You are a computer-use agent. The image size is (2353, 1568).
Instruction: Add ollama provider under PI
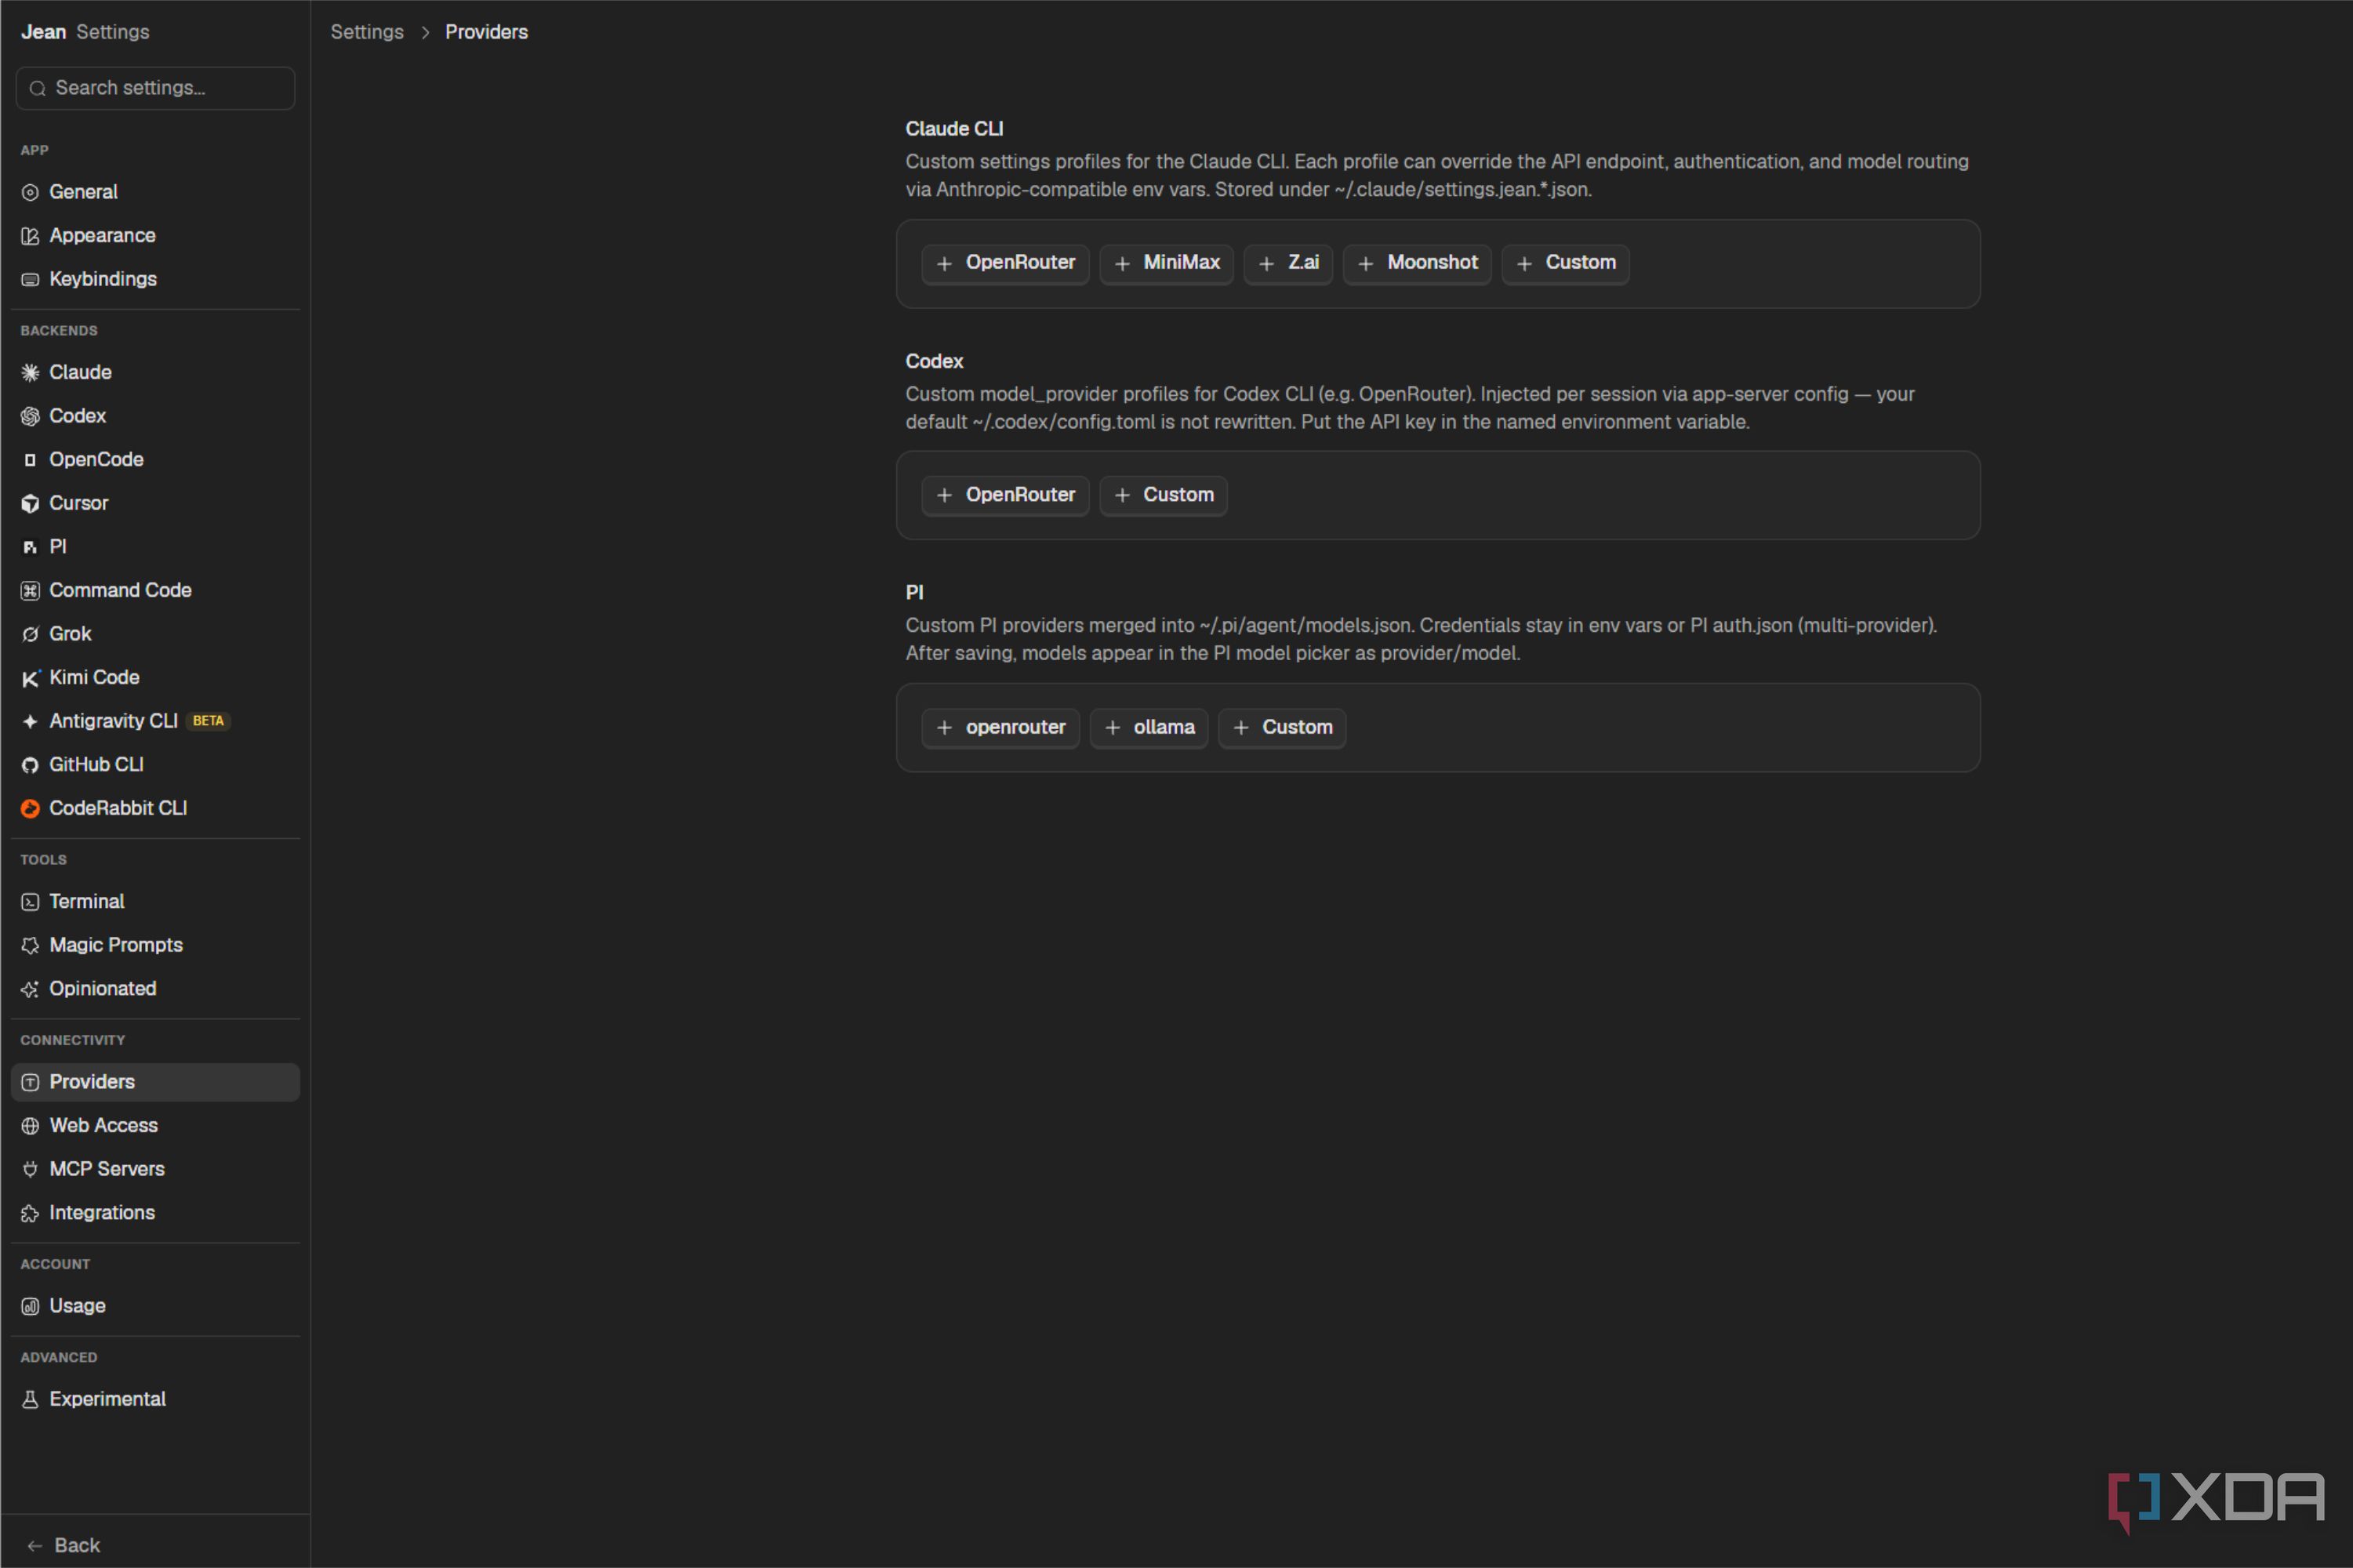pos(1149,728)
